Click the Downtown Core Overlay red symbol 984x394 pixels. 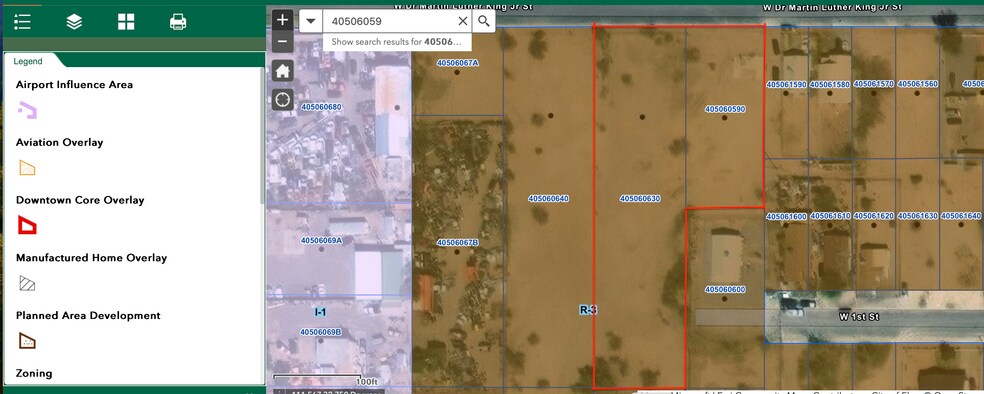pyautogui.click(x=27, y=225)
